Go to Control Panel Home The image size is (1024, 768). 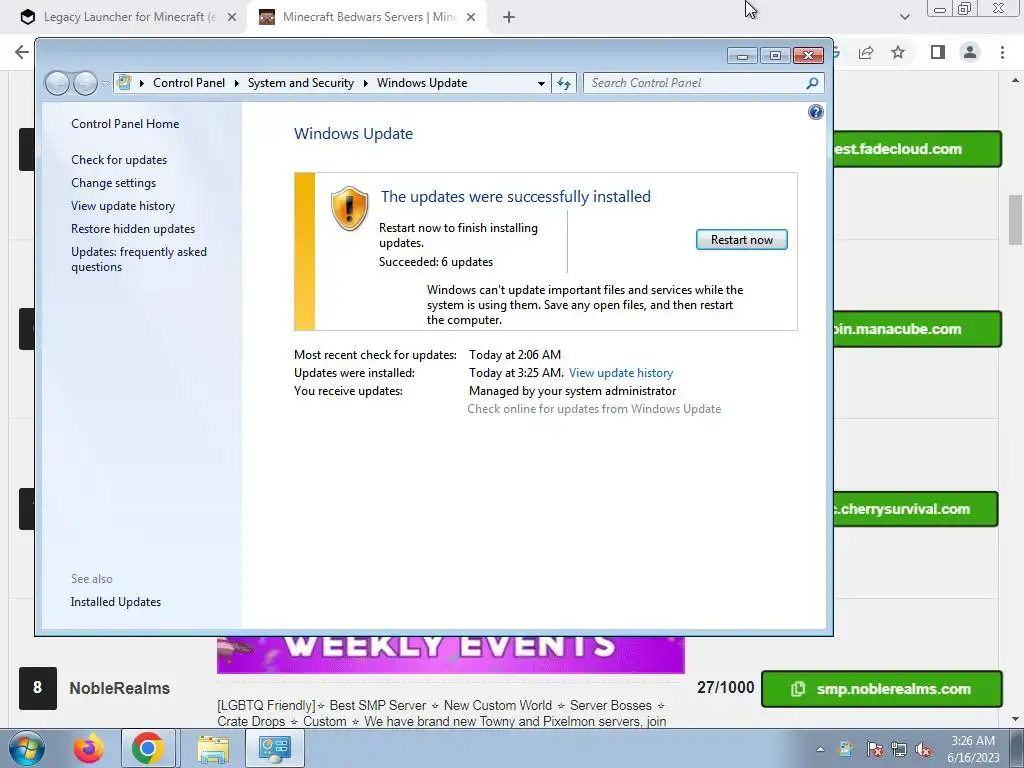125,123
